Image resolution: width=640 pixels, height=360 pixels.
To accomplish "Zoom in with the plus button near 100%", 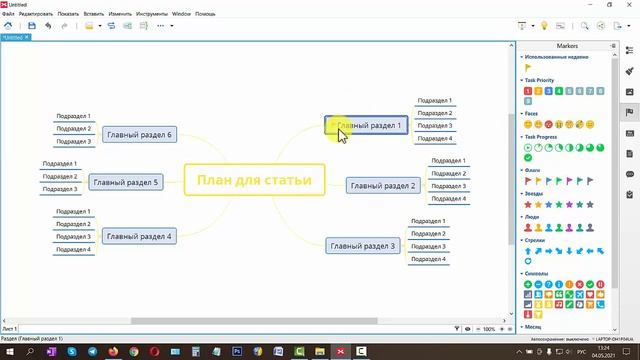I will [502, 329].
